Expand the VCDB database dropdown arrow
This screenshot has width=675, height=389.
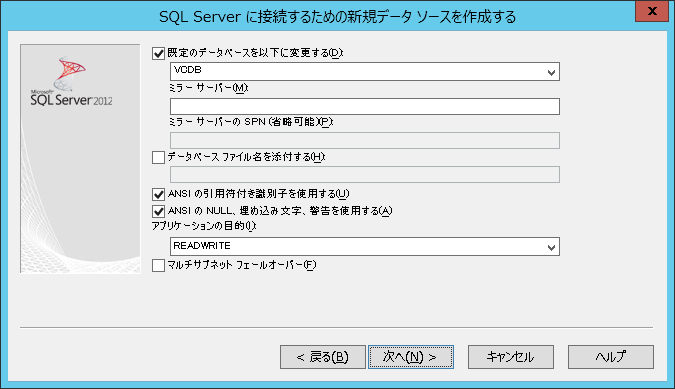(551, 72)
